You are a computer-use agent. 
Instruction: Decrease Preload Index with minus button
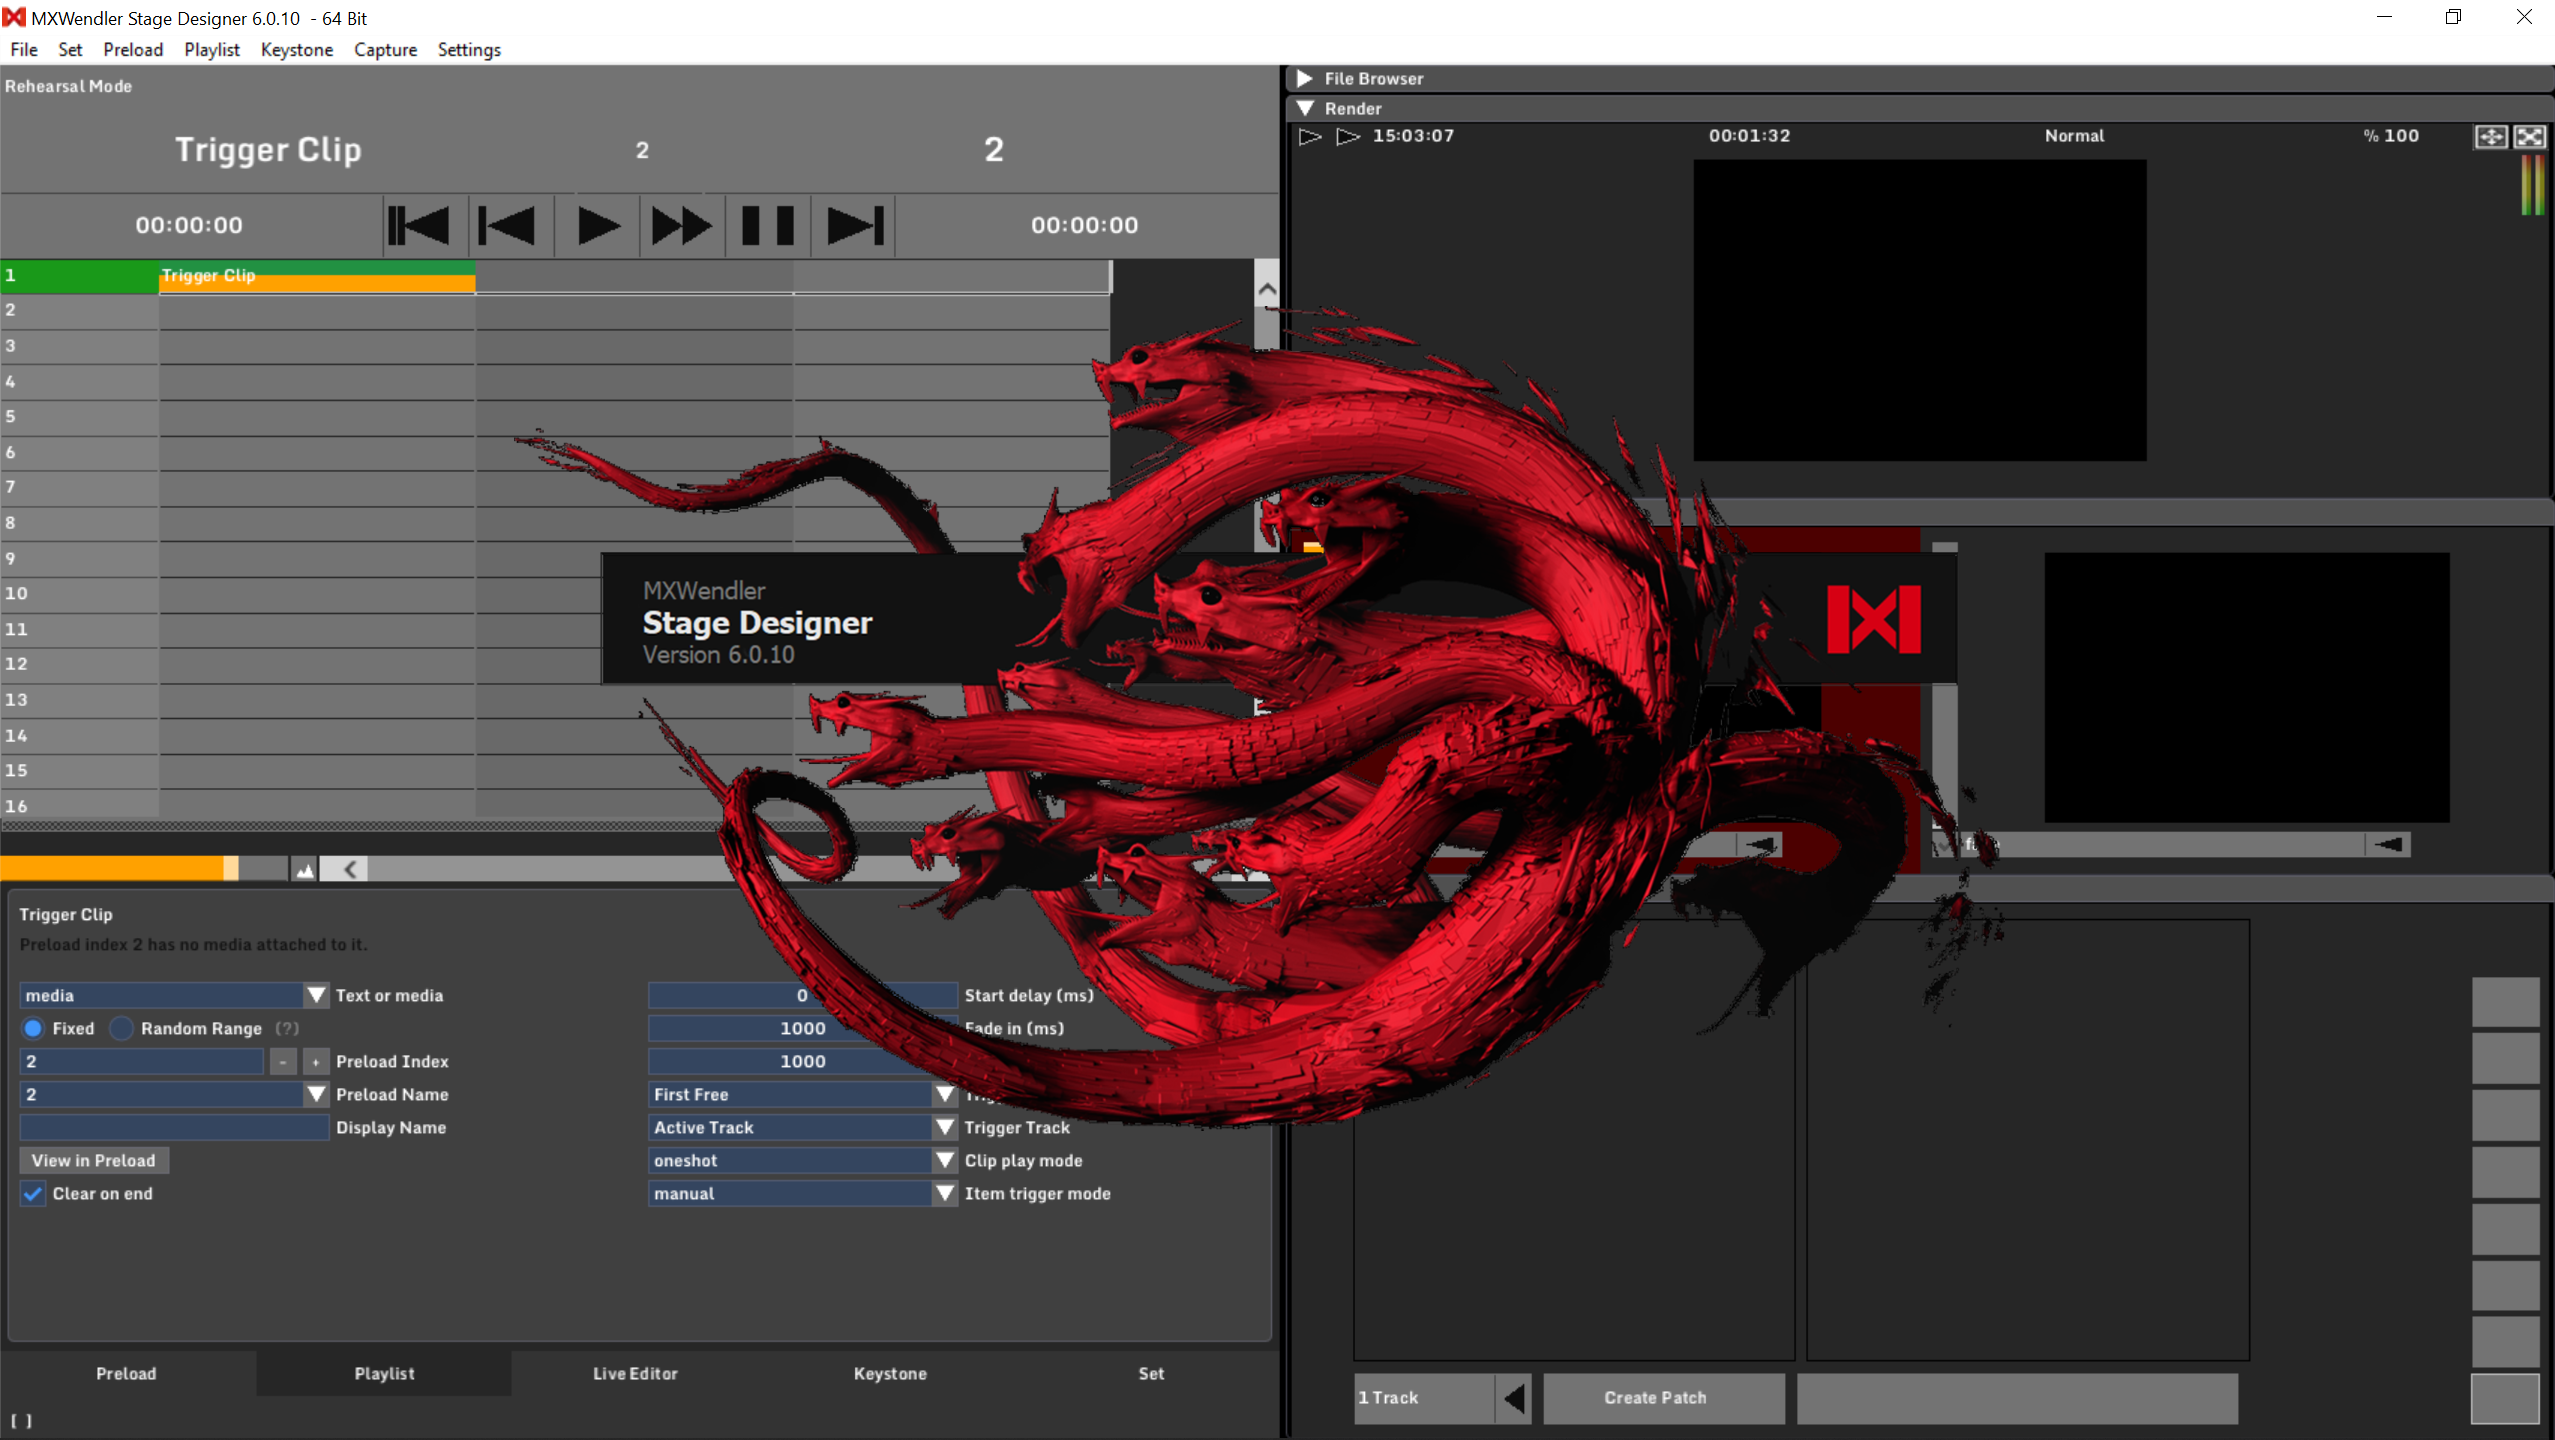[x=284, y=1061]
